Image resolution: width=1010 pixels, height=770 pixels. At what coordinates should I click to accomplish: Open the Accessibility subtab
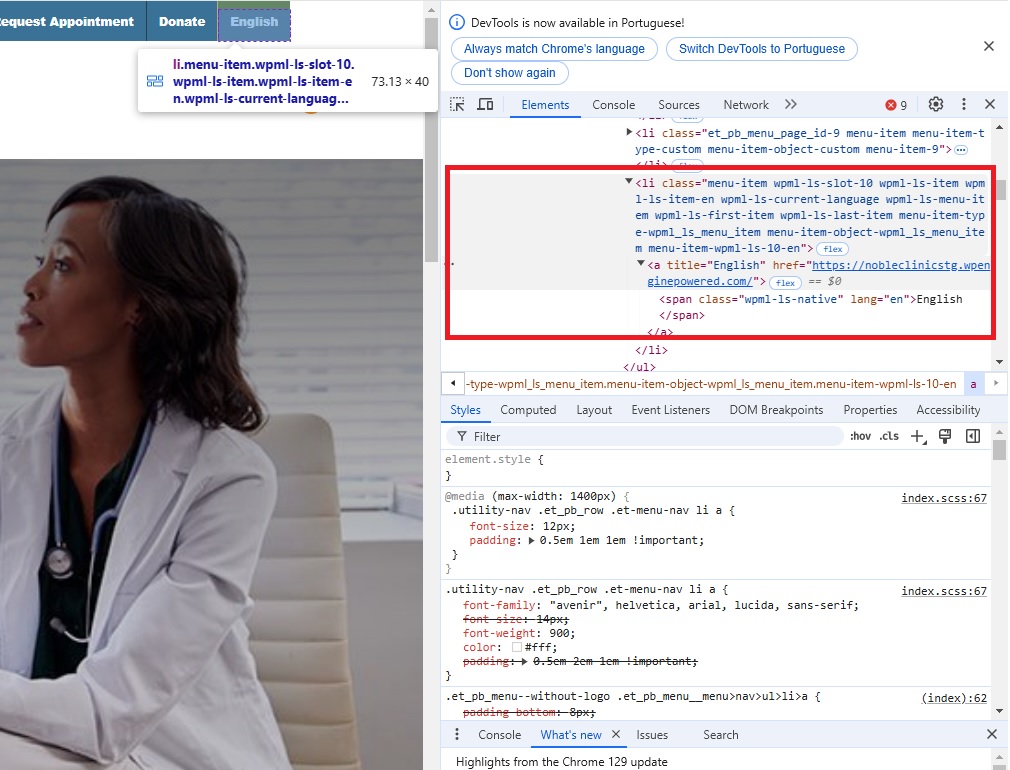(x=948, y=410)
